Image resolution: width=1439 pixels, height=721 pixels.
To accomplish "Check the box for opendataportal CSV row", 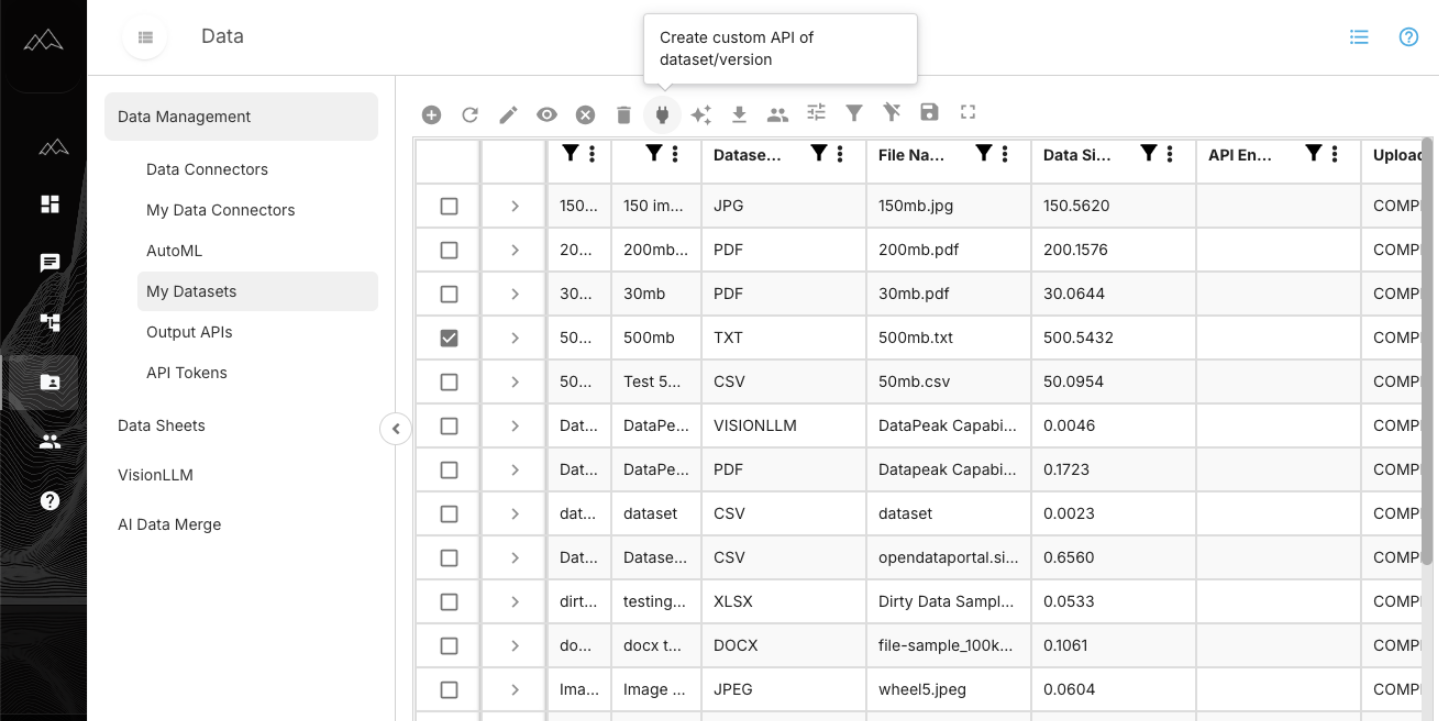I will 449,557.
